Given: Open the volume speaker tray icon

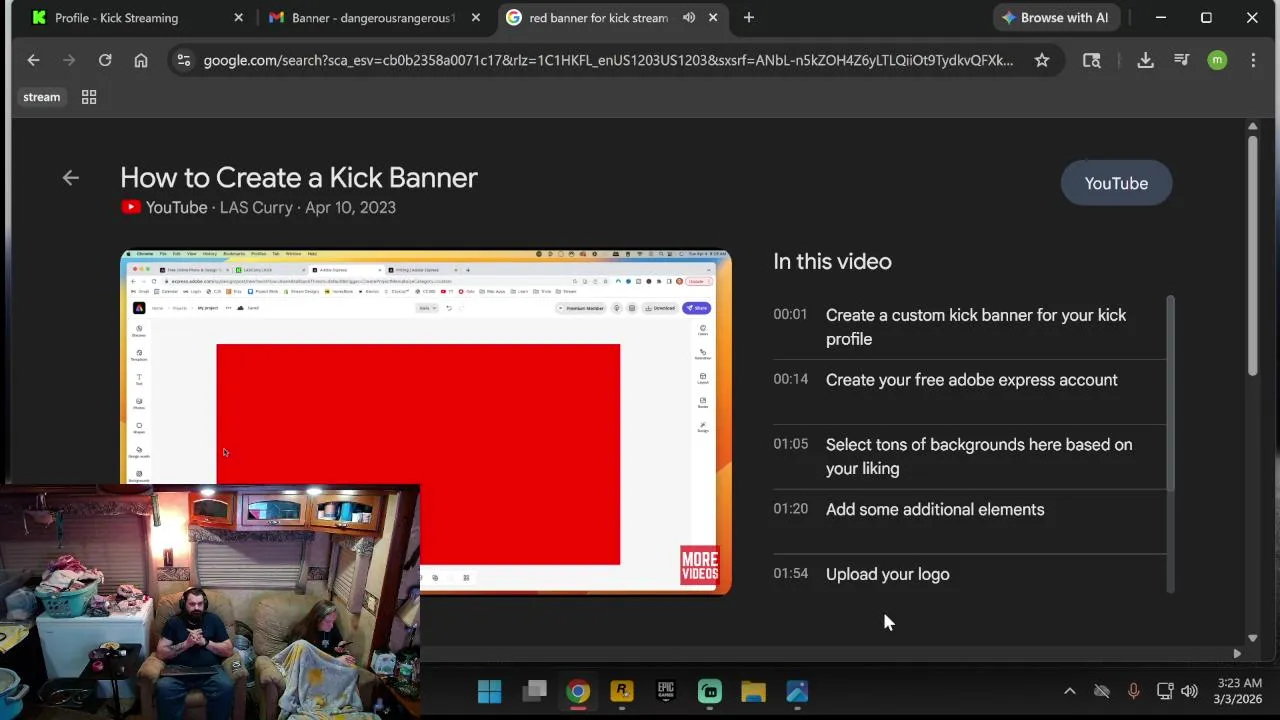Looking at the screenshot, I should coord(1189,691).
